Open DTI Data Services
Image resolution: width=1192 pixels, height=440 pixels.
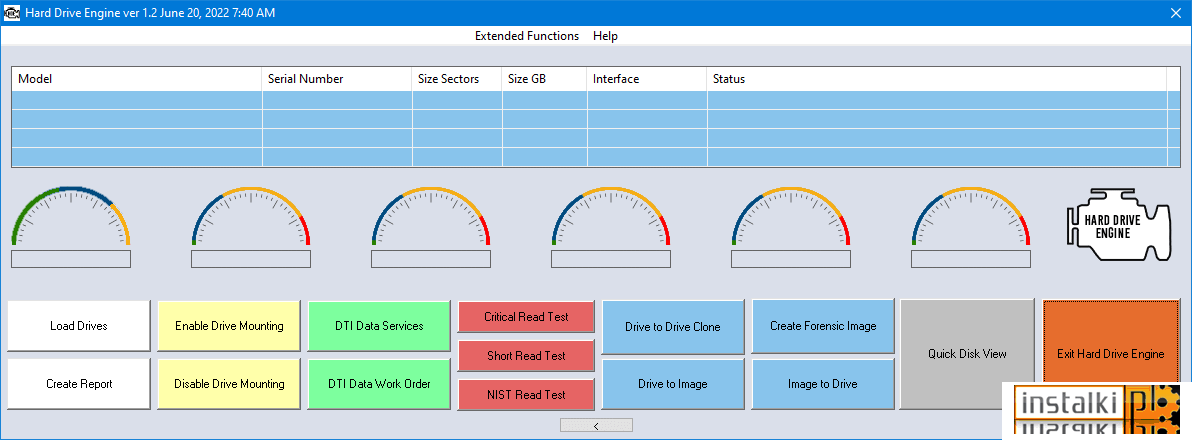tap(379, 326)
